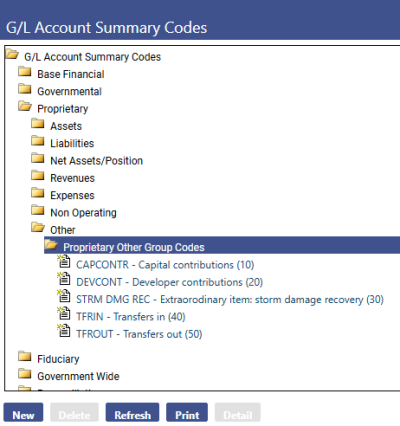This screenshot has width=400, height=426.
Task: Click the Fiduciary folder icon
Action: [x=25, y=356]
